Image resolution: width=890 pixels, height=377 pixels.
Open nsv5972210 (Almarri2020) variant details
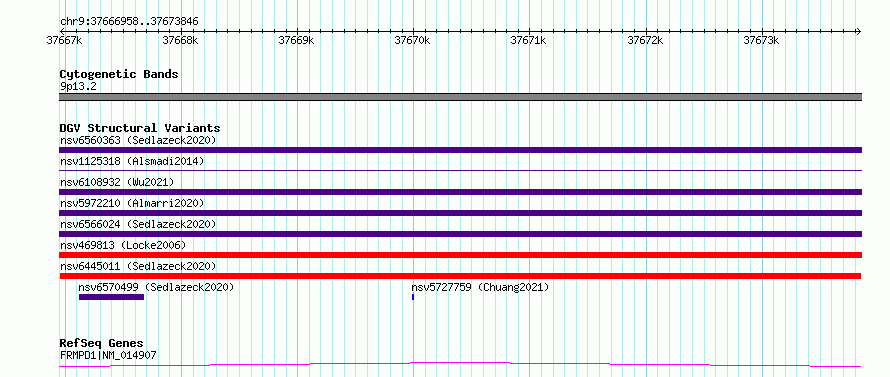click(132, 203)
